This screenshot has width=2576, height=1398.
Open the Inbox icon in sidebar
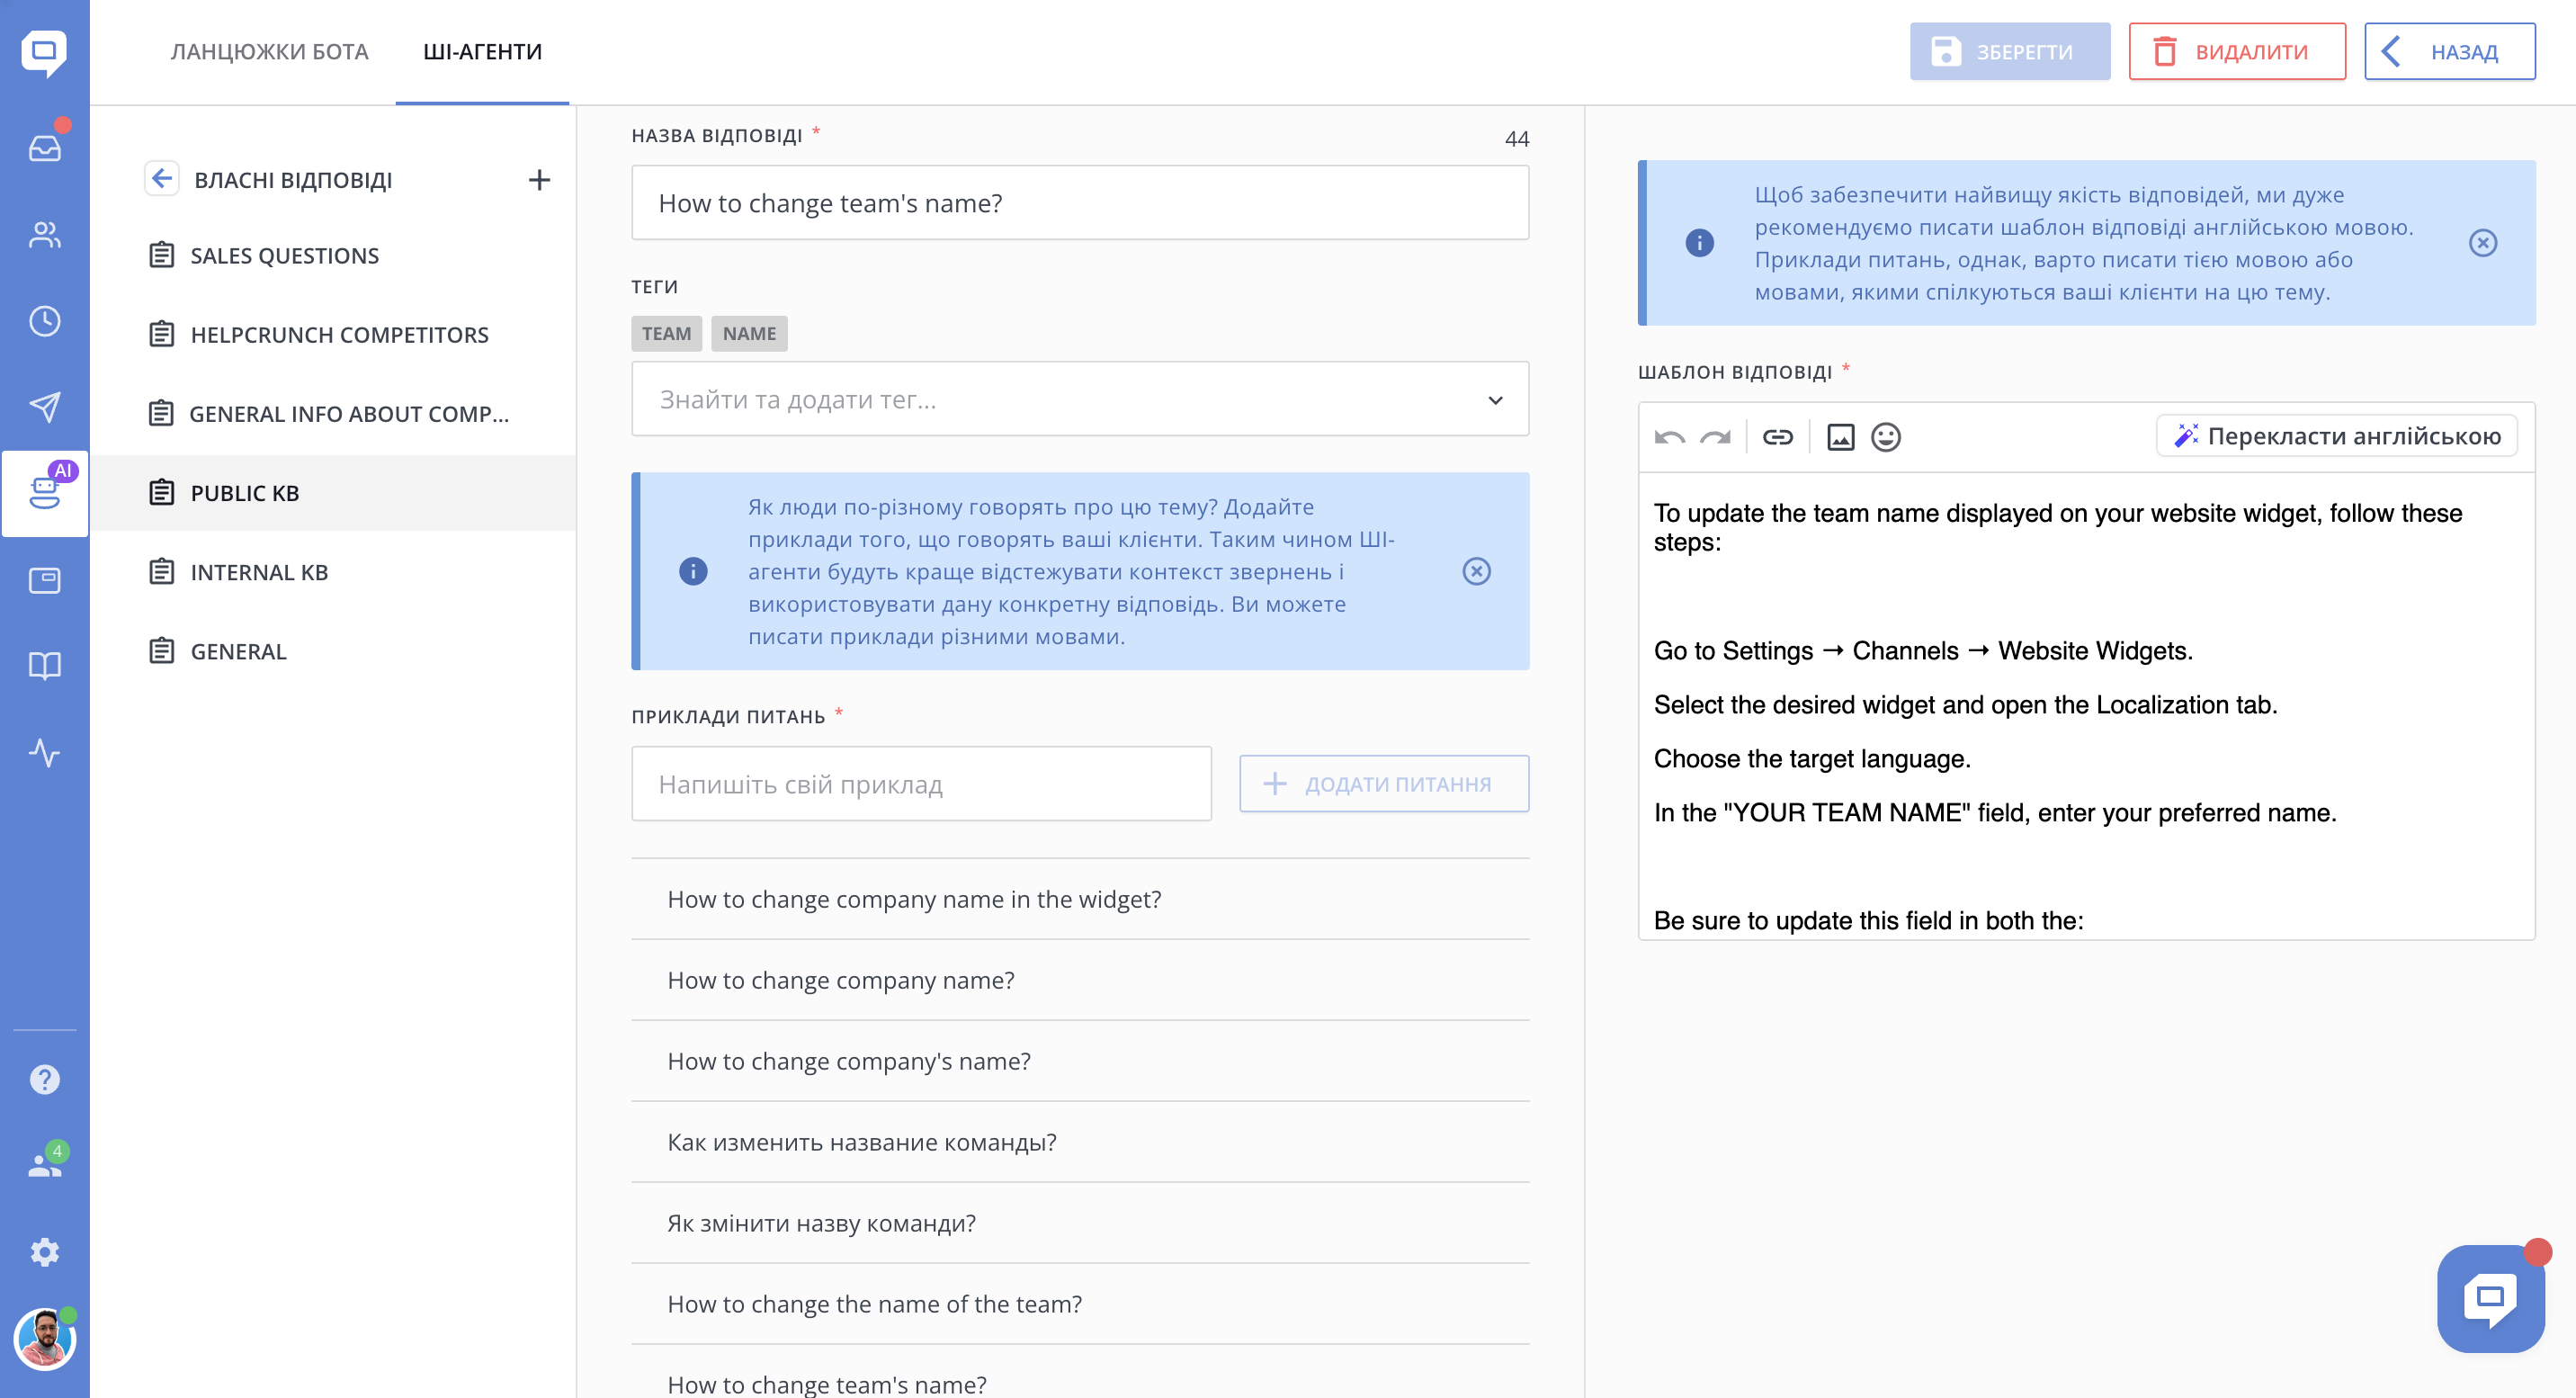(44, 148)
